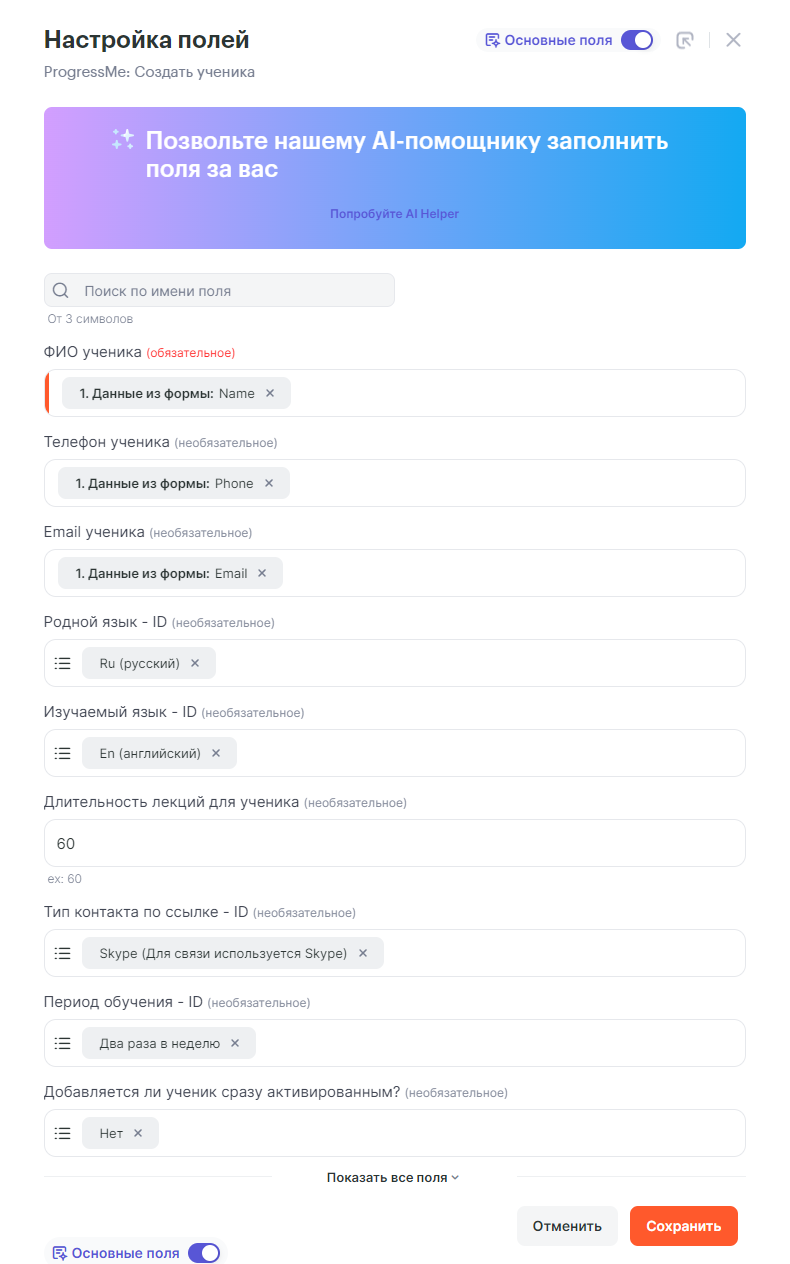Remove the Два раза в неделю tag
The image size is (790, 1264).
(x=235, y=1044)
